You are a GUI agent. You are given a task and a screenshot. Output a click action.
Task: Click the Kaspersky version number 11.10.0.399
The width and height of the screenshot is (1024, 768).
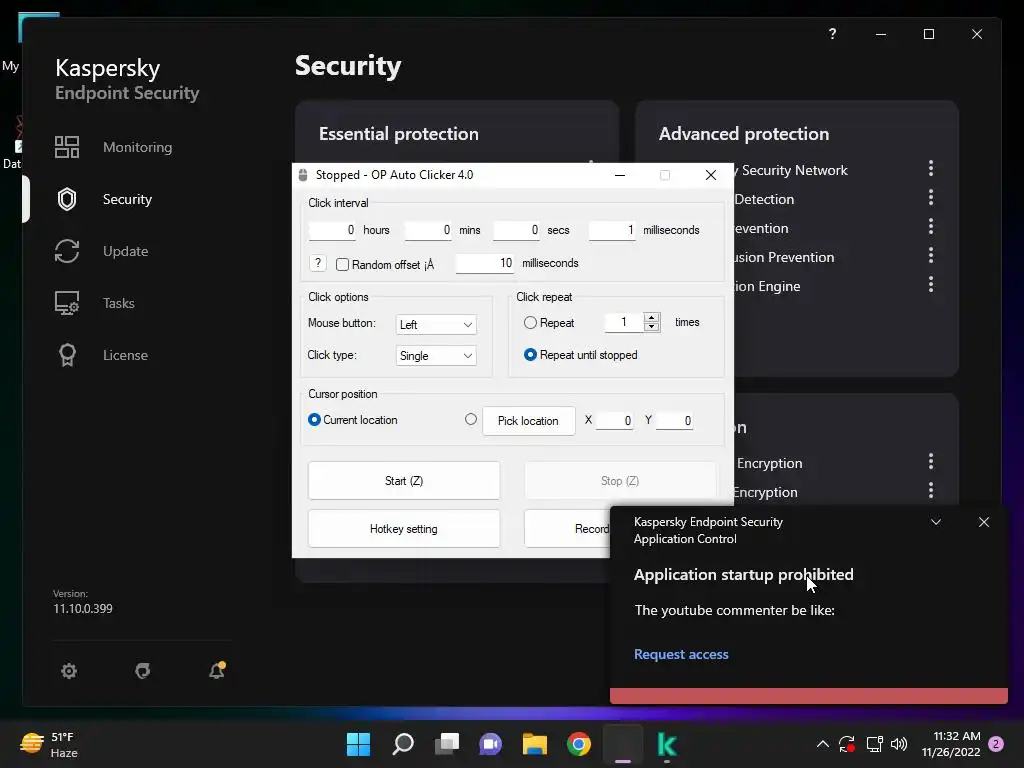83,609
